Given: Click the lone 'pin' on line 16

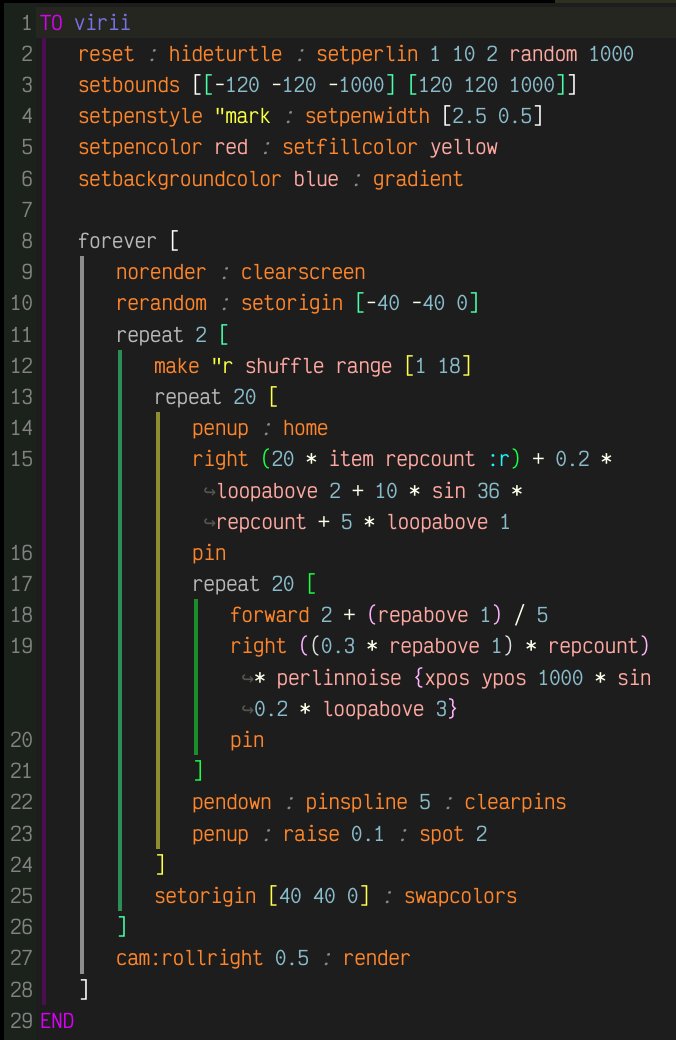Looking at the screenshot, I should tap(209, 553).
